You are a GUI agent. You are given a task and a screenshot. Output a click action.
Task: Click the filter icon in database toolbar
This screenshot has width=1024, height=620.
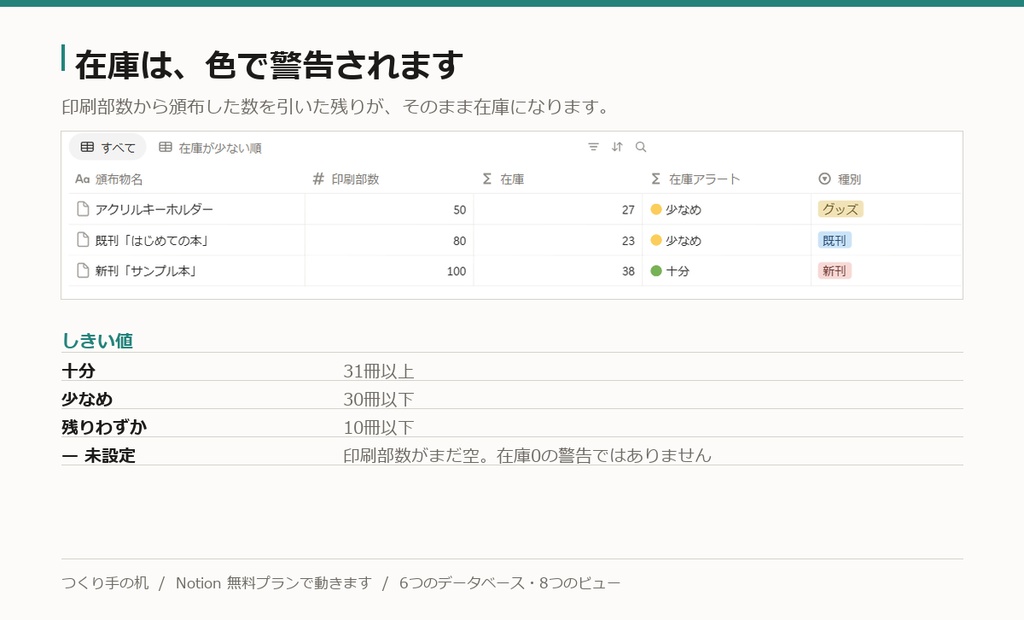click(x=593, y=147)
